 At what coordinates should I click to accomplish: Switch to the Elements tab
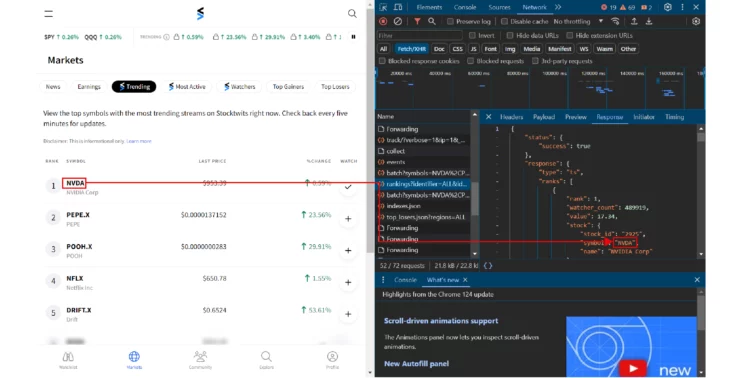tap(429, 7)
